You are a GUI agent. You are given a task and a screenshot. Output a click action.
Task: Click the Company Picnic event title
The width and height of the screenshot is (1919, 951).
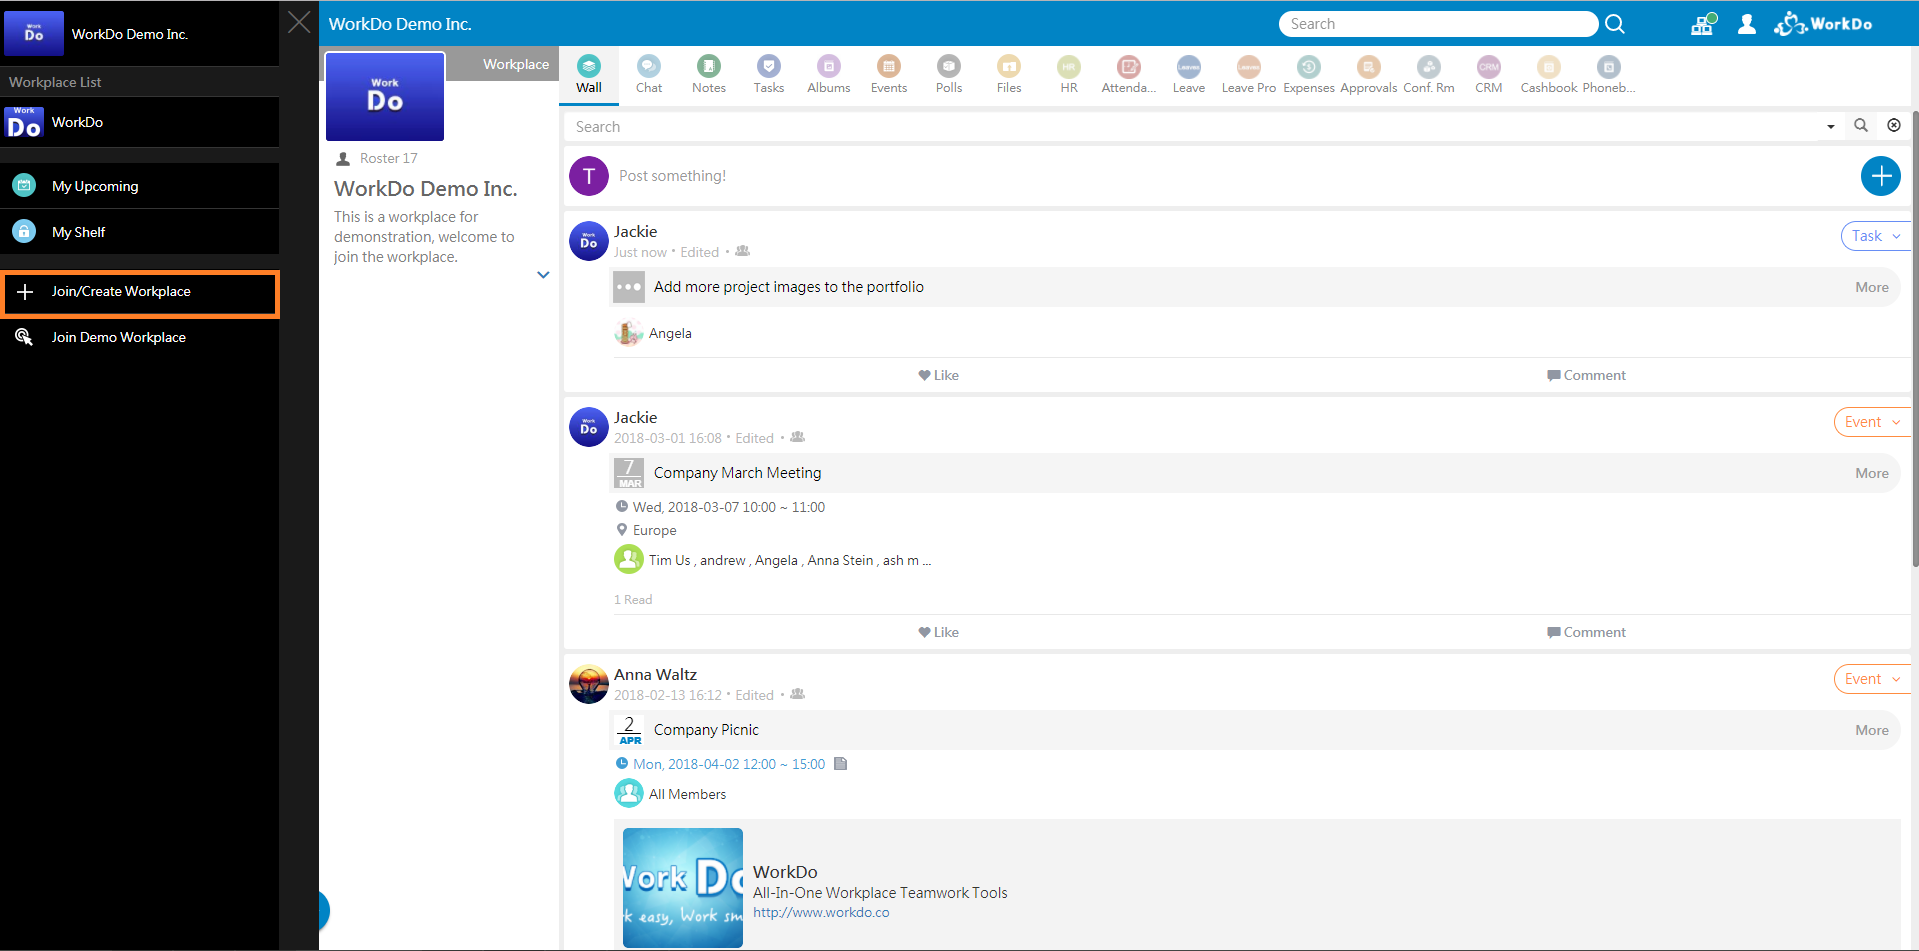coord(706,730)
